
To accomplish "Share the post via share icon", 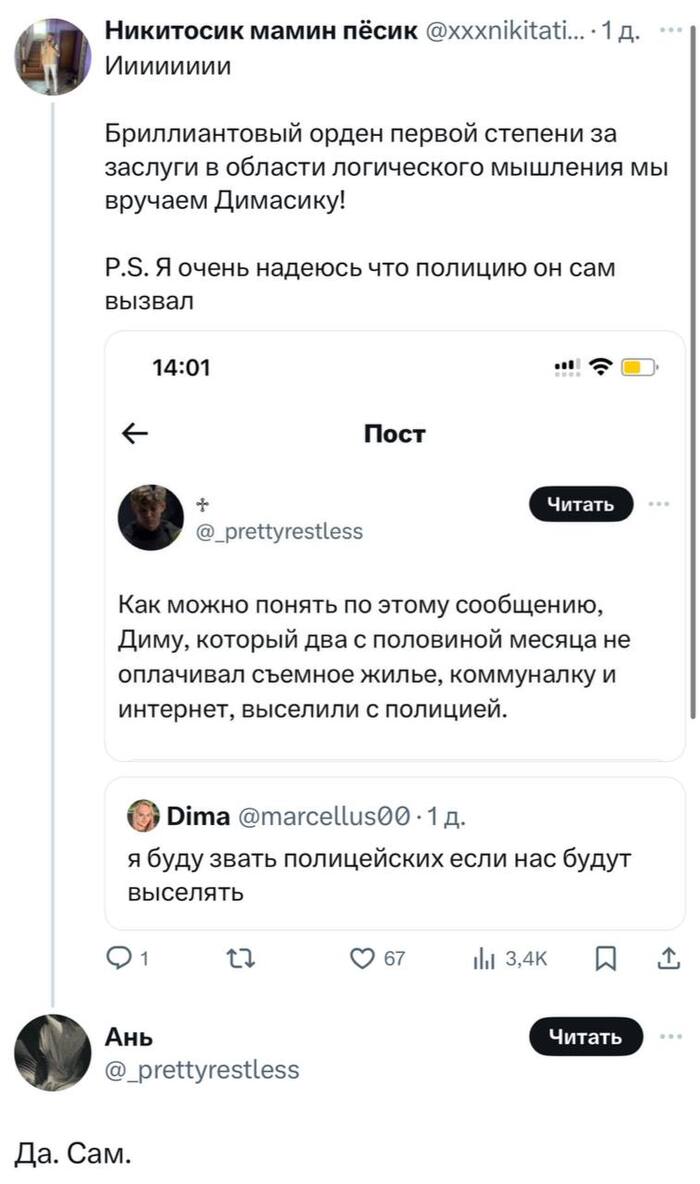I will pyautogui.click(x=669, y=959).
